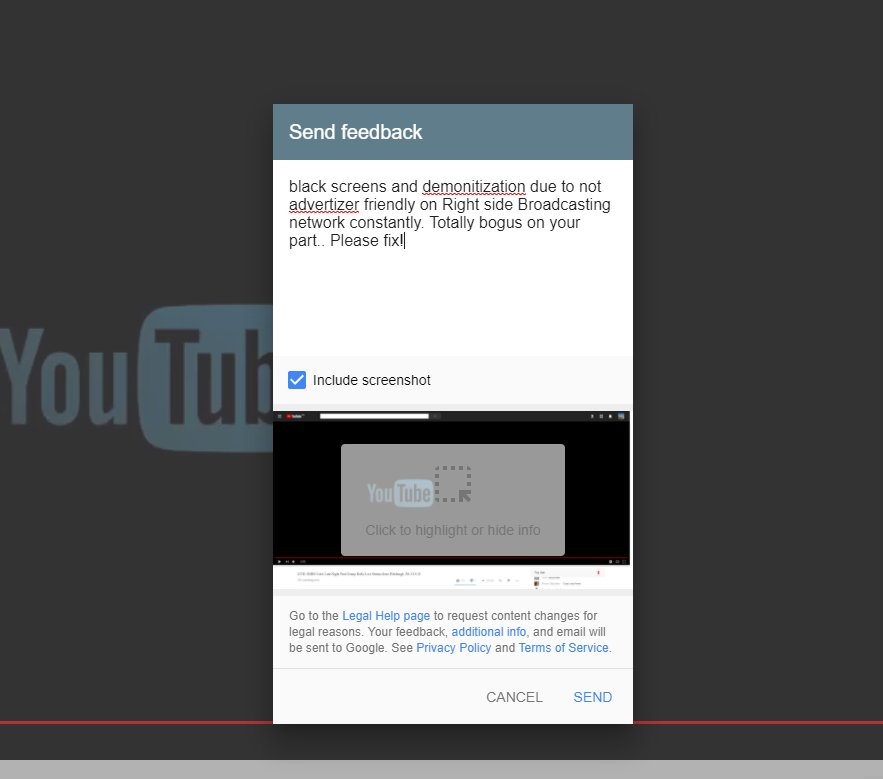
Task: Click the CANCEL button
Action: click(x=514, y=697)
